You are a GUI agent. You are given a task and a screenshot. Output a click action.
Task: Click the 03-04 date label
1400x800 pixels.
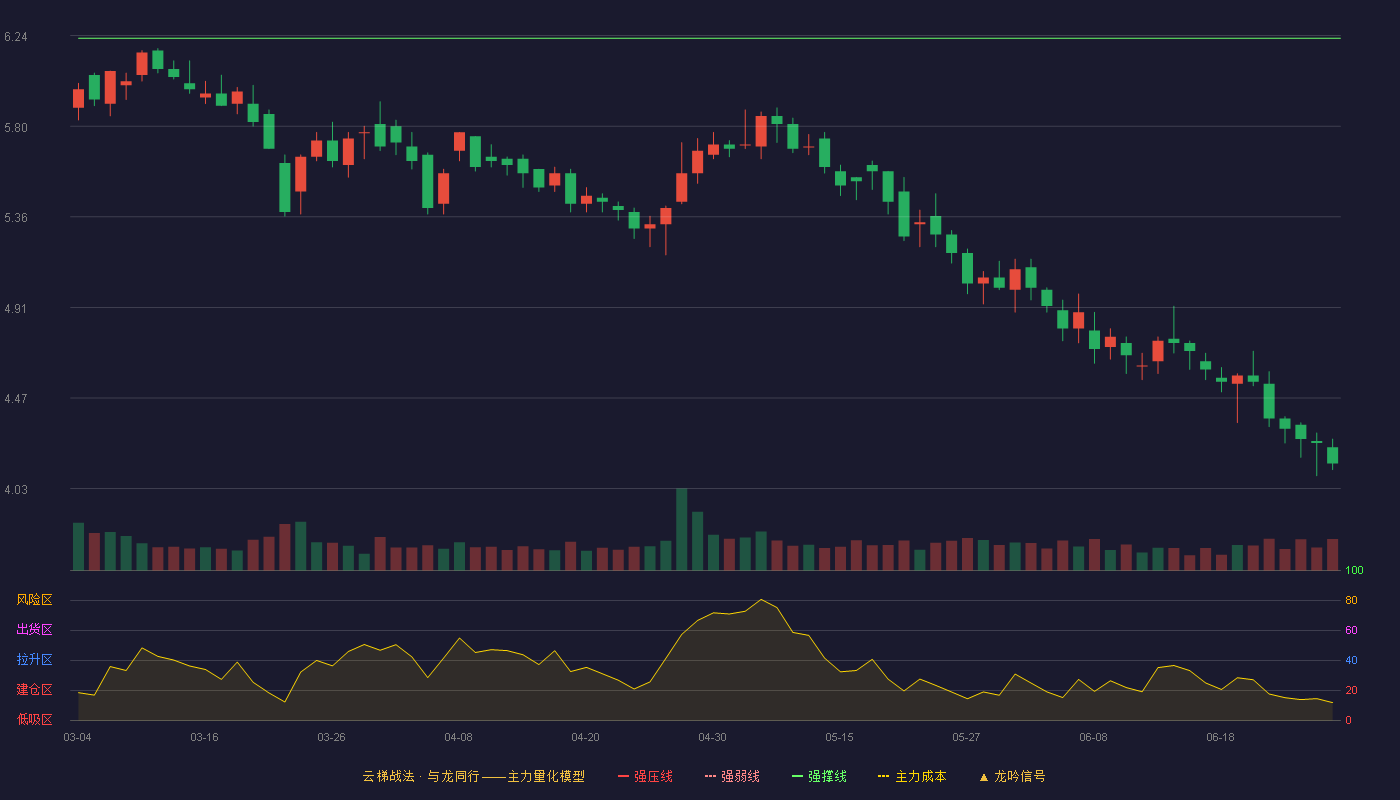77,737
